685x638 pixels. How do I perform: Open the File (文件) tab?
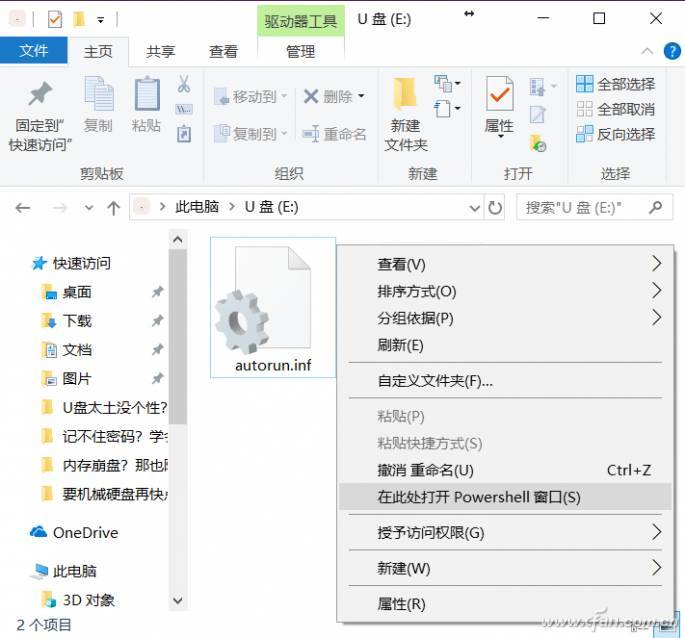click(34, 51)
